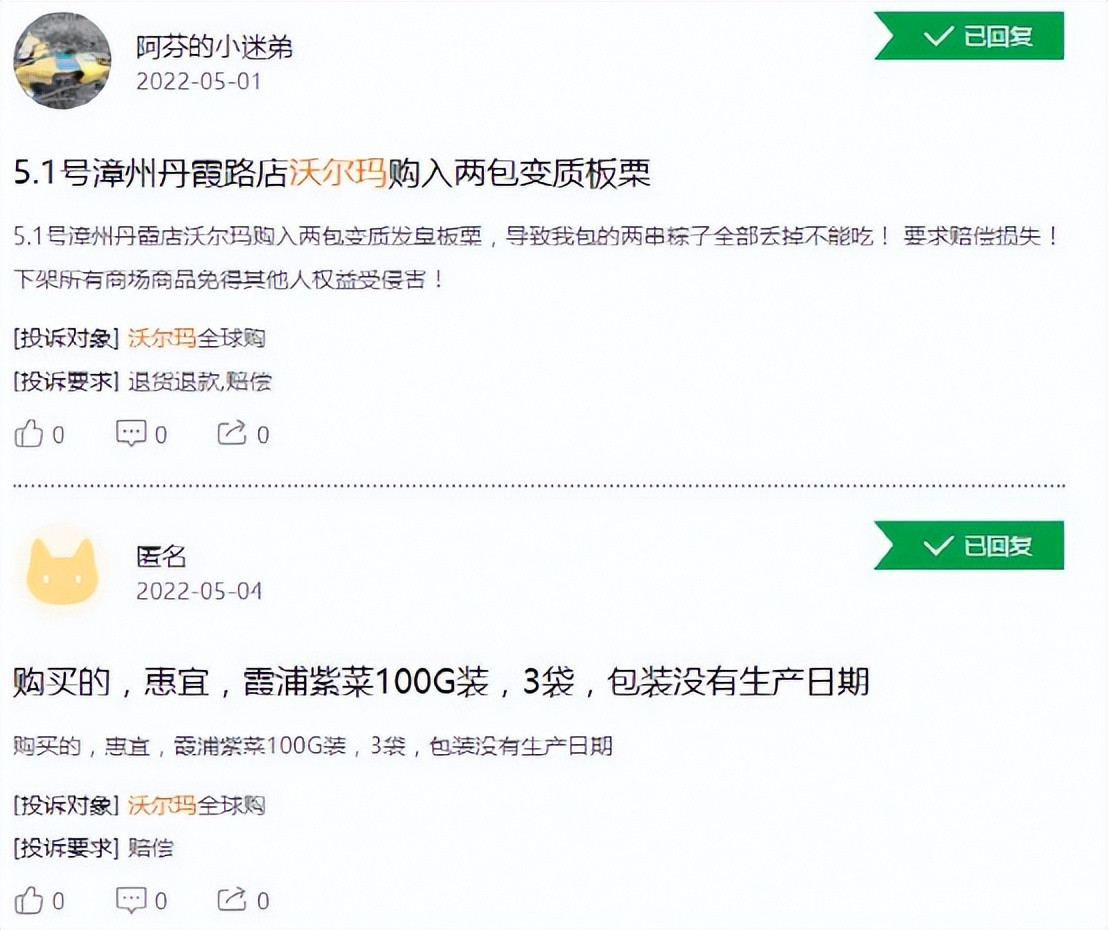Click the 2022-05-04 post date
This screenshot has height=930, width=1108.
(199, 591)
